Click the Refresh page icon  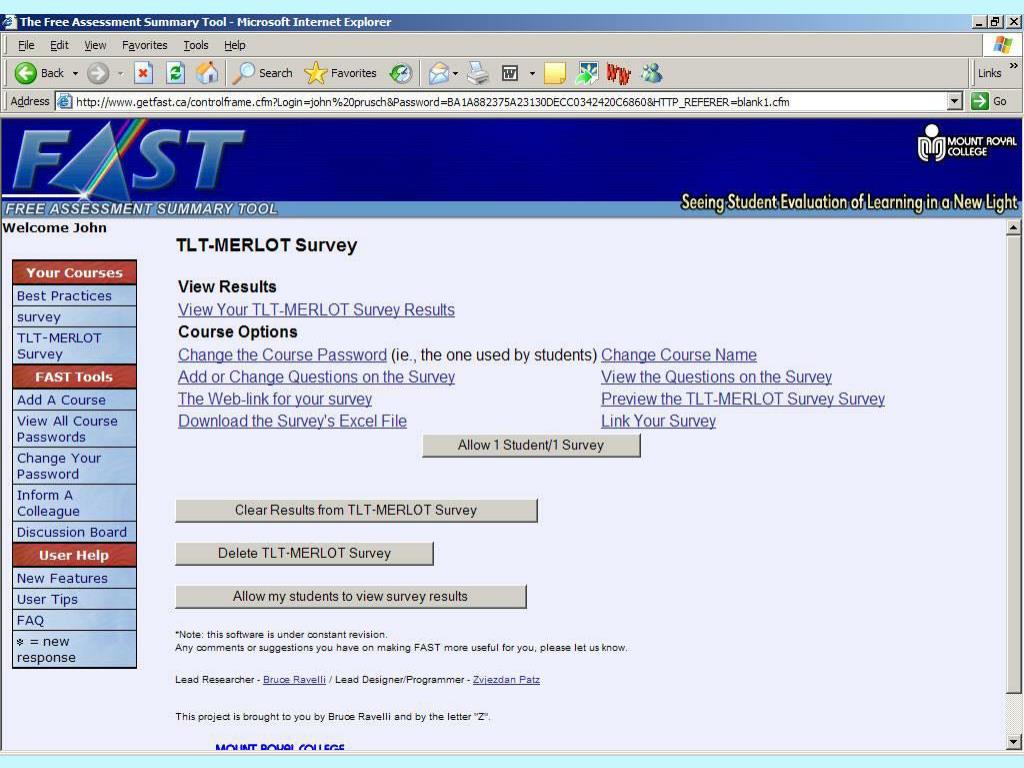pyautogui.click(x=175, y=73)
